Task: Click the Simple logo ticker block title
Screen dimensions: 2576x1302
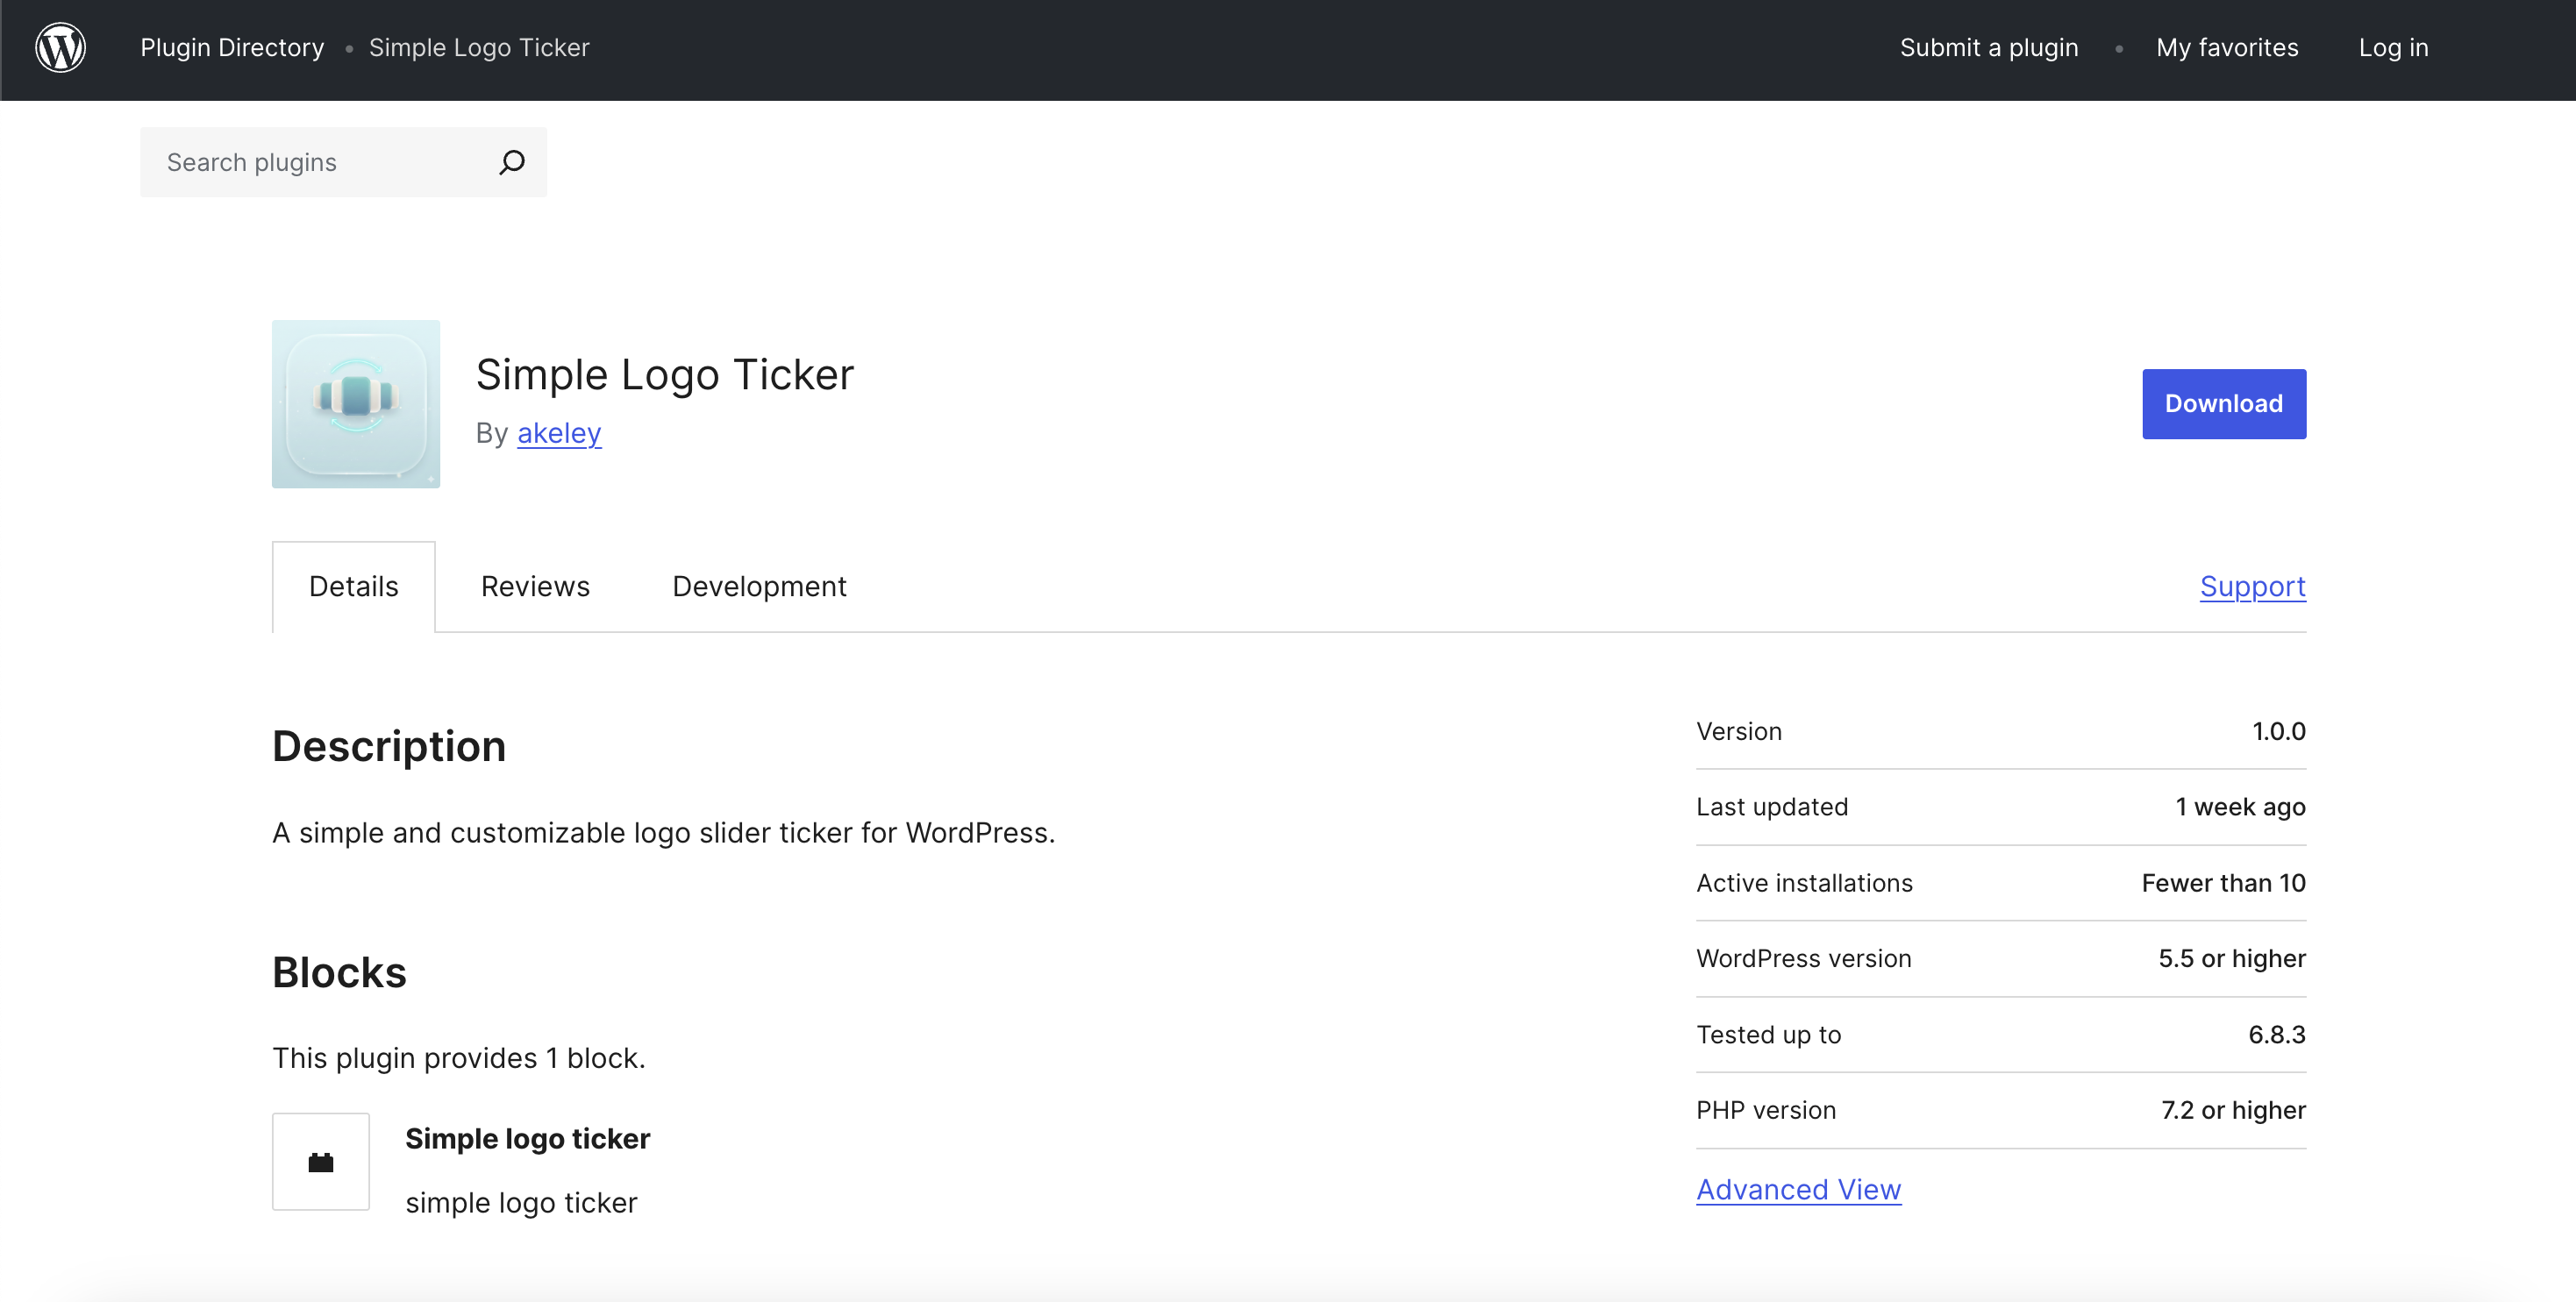Action: [527, 1139]
